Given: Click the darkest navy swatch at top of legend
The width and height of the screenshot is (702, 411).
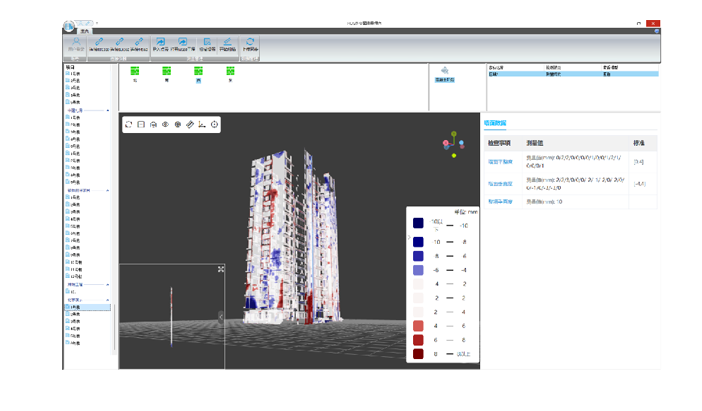Looking at the screenshot, I should (418, 223).
